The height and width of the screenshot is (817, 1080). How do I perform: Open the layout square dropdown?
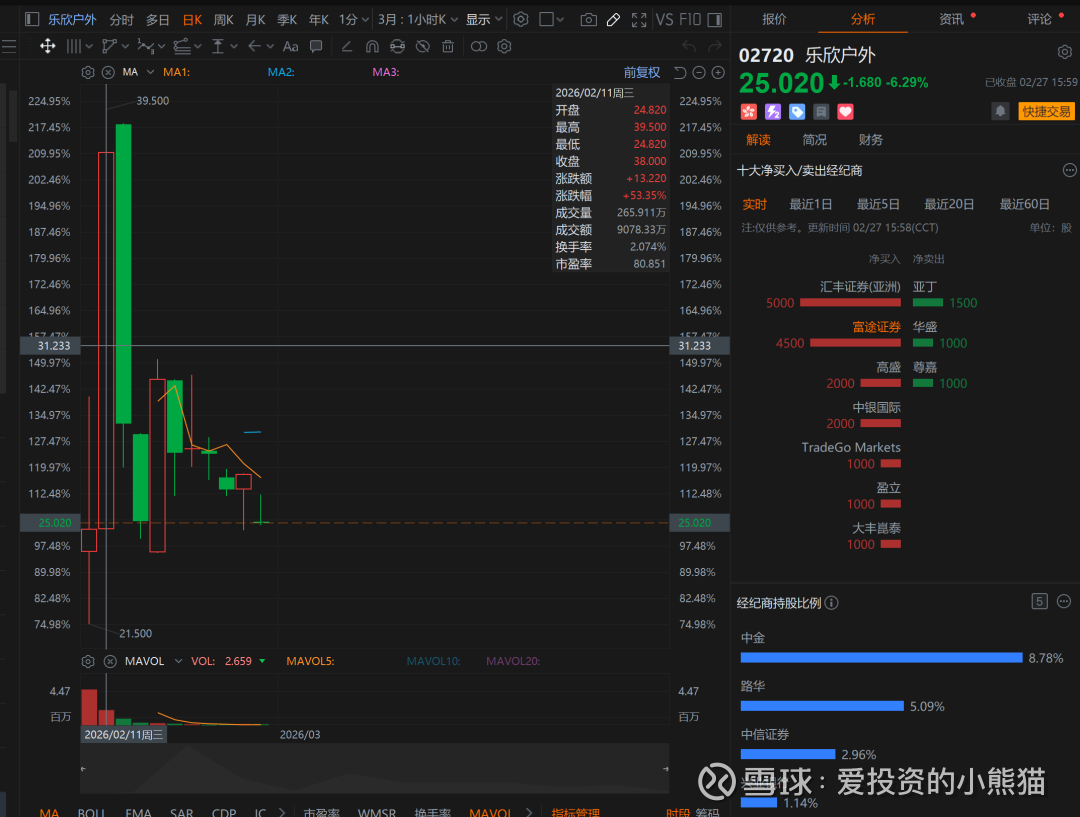tap(551, 19)
